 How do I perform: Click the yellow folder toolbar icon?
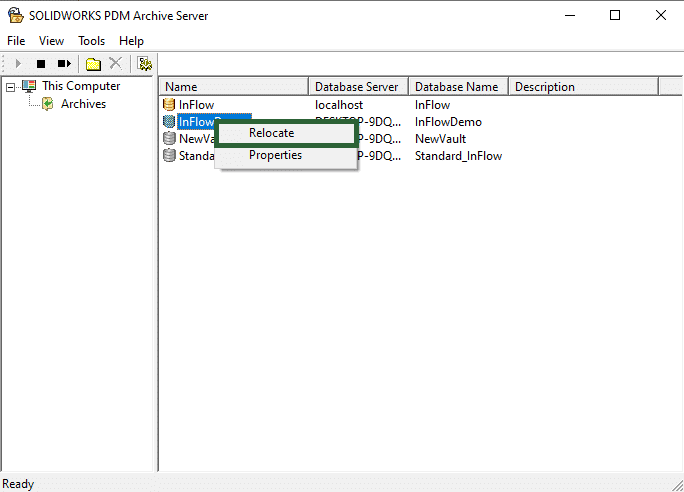[x=93, y=64]
